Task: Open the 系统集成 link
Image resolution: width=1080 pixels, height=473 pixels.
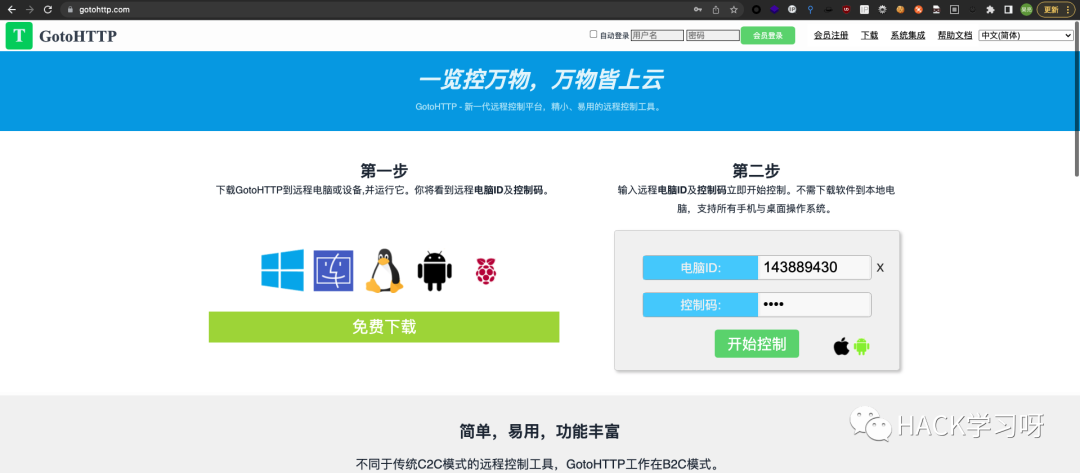Action: pos(907,35)
